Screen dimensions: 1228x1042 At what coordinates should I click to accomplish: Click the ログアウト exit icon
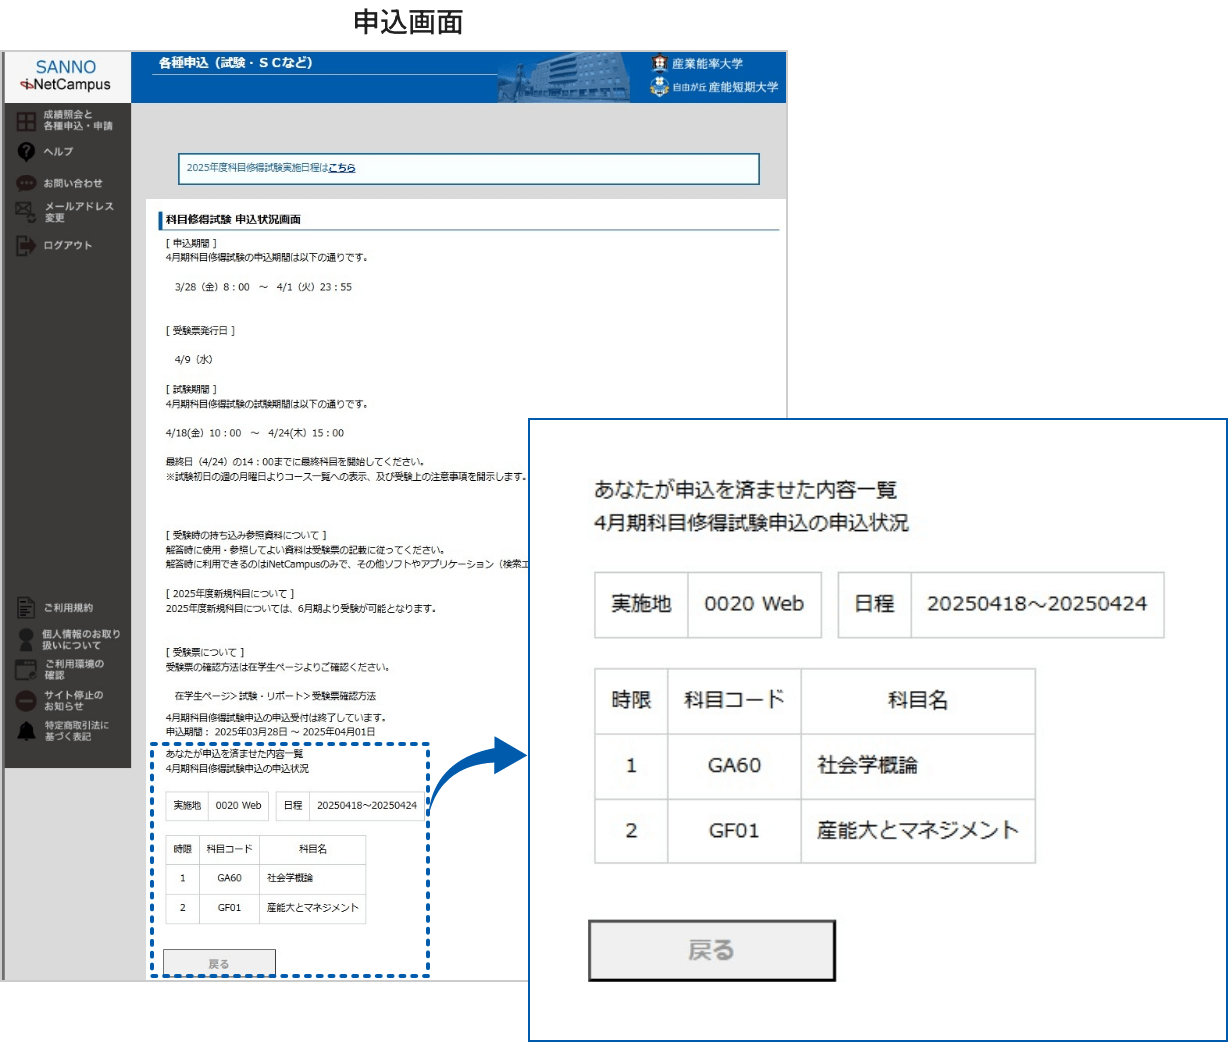(x=26, y=246)
